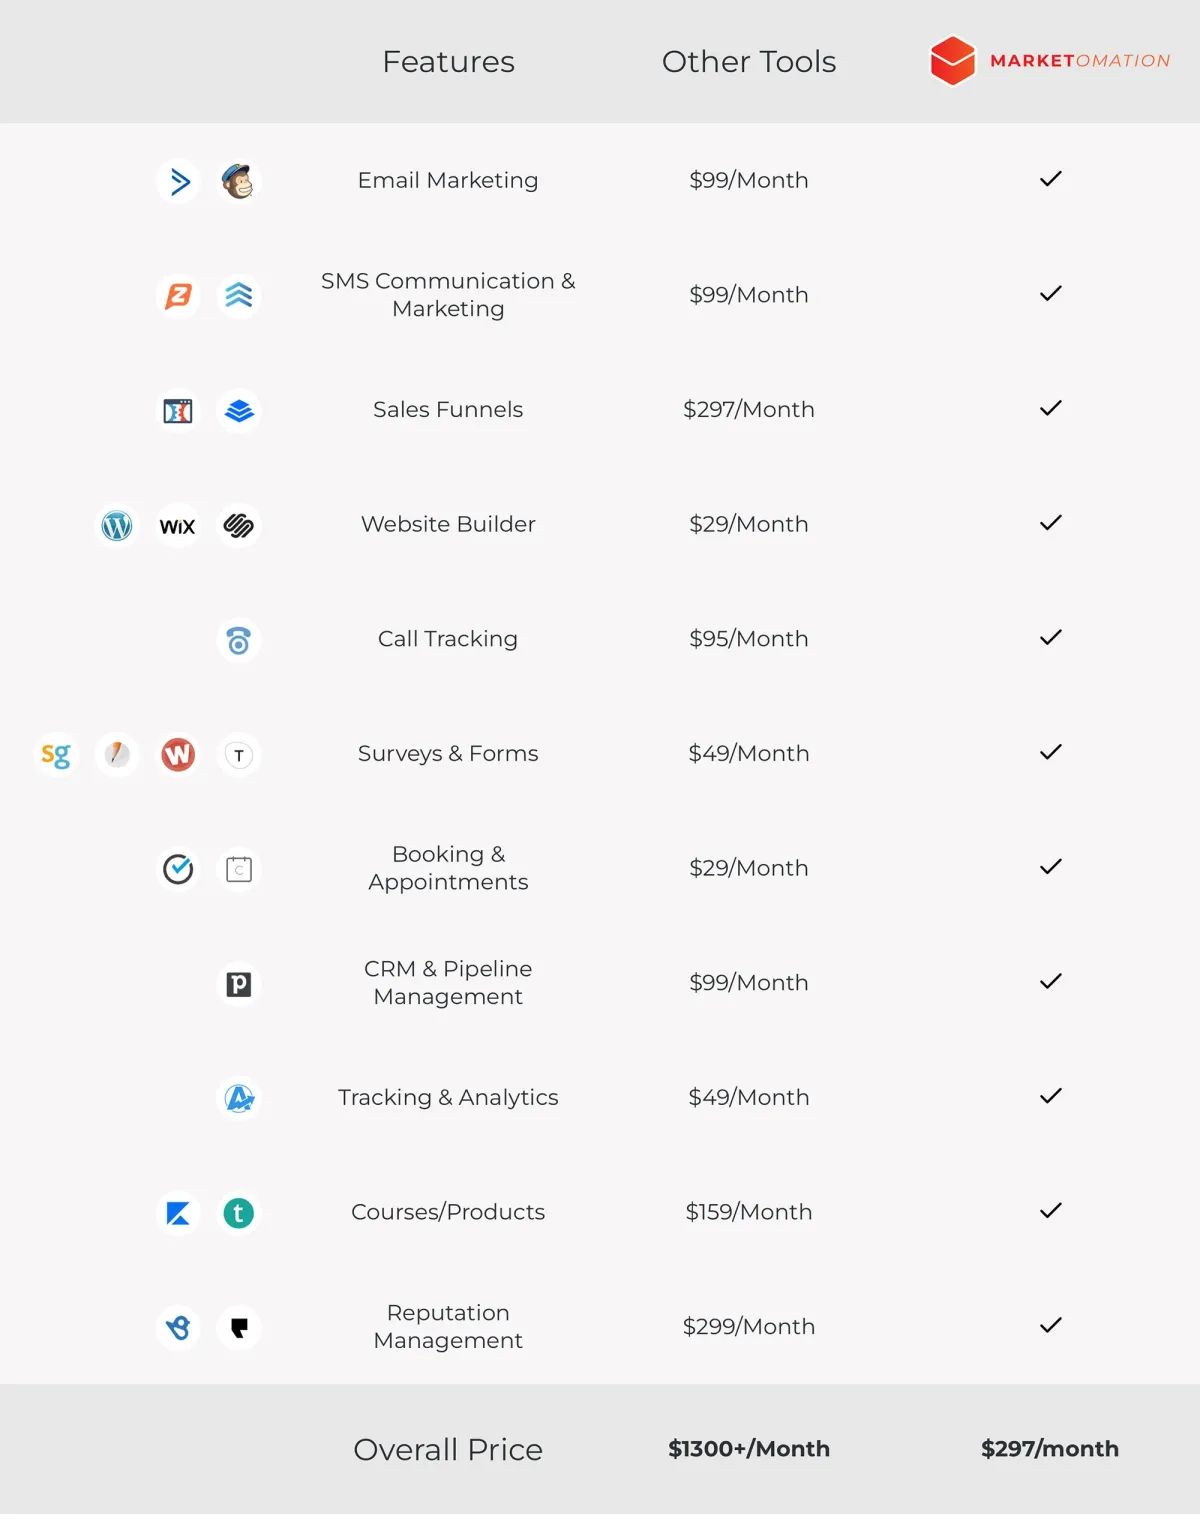The height and width of the screenshot is (1519, 1200).
Task: Click the Reputation Management checkmark
Action: [1050, 1326]
